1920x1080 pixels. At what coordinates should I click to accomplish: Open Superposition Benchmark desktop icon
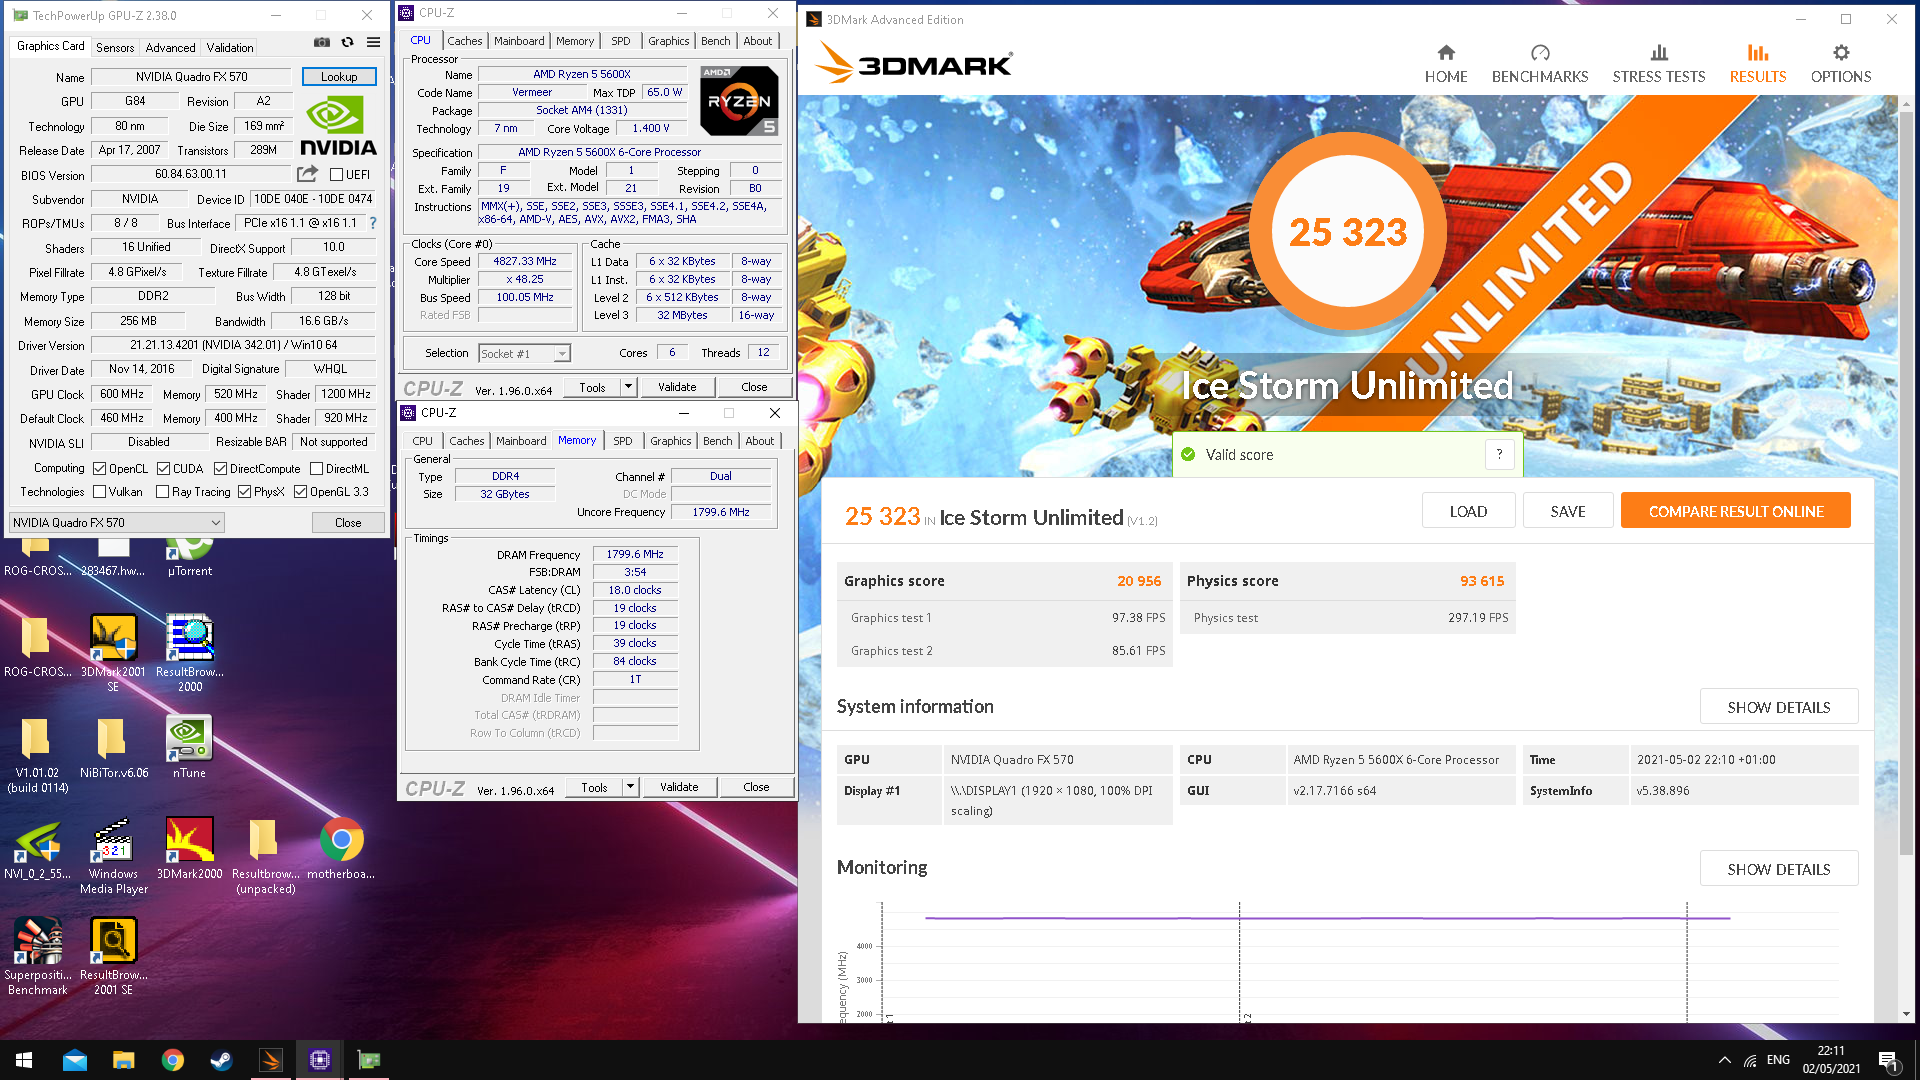pos(38,956)
